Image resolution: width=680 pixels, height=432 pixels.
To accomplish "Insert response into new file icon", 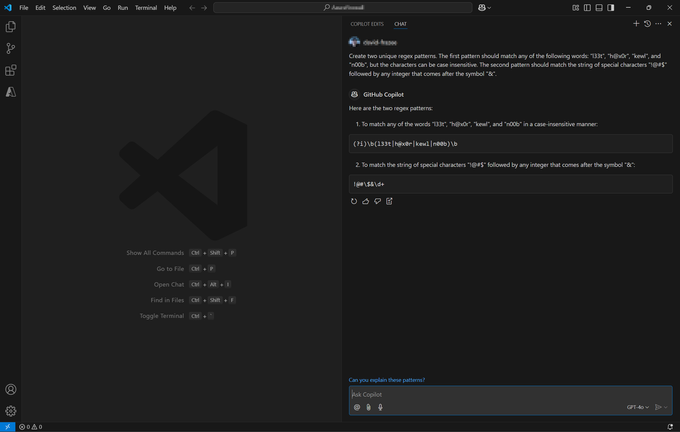I will [389, 201].
